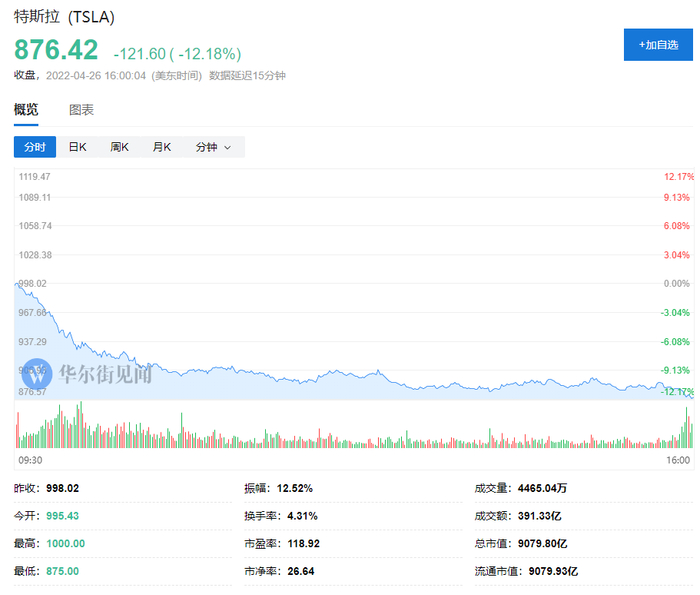Switch to the 概览 overview tab
Image resolution: width=700 pixels, height=595 pixels.
[x=26, y=109]
